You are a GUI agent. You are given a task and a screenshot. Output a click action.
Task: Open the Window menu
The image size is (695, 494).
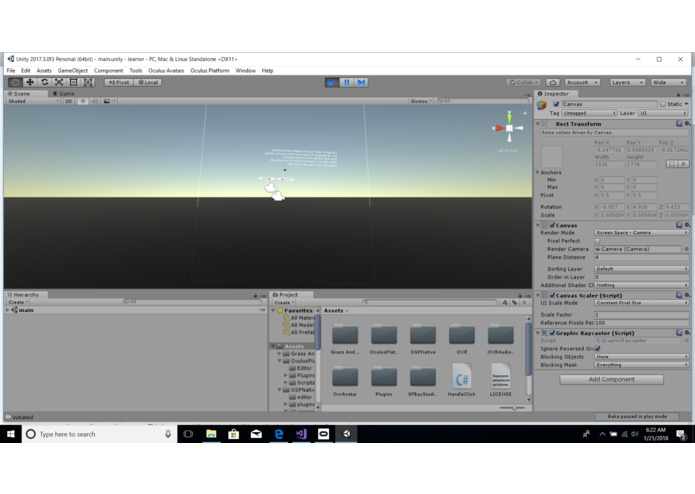click(x=246, y=70)
